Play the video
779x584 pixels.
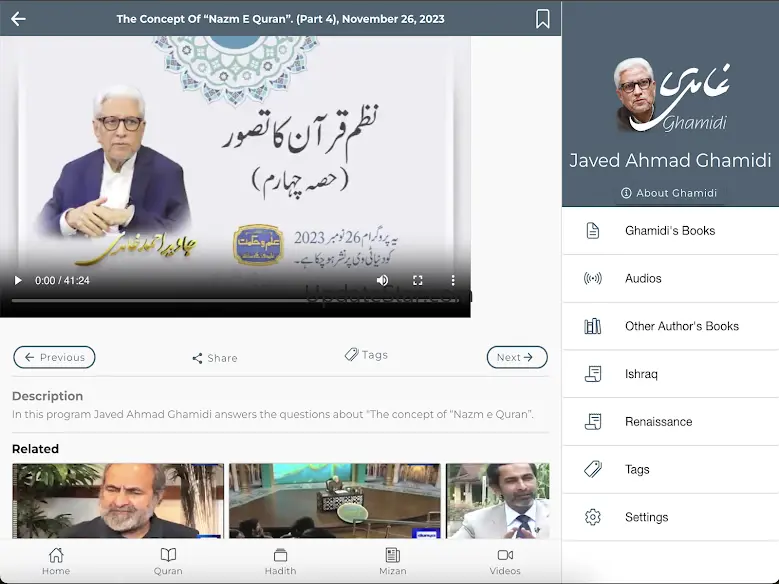click(x=18, y=280)
